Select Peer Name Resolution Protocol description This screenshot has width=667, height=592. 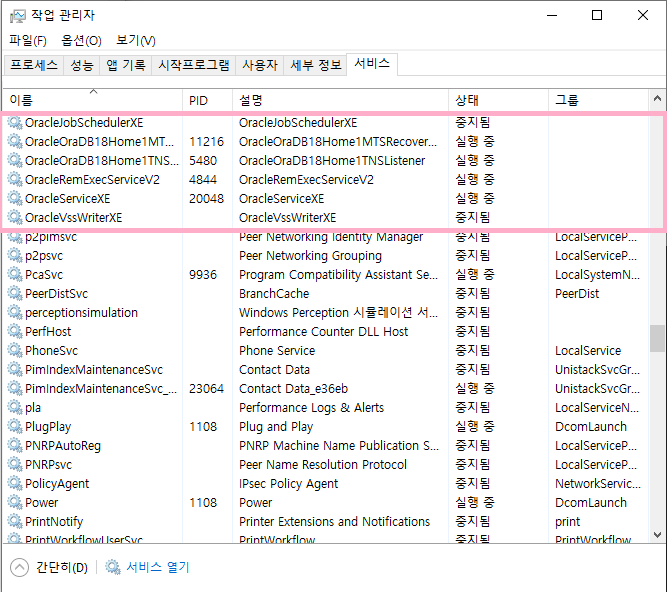[x=323, y=464]
